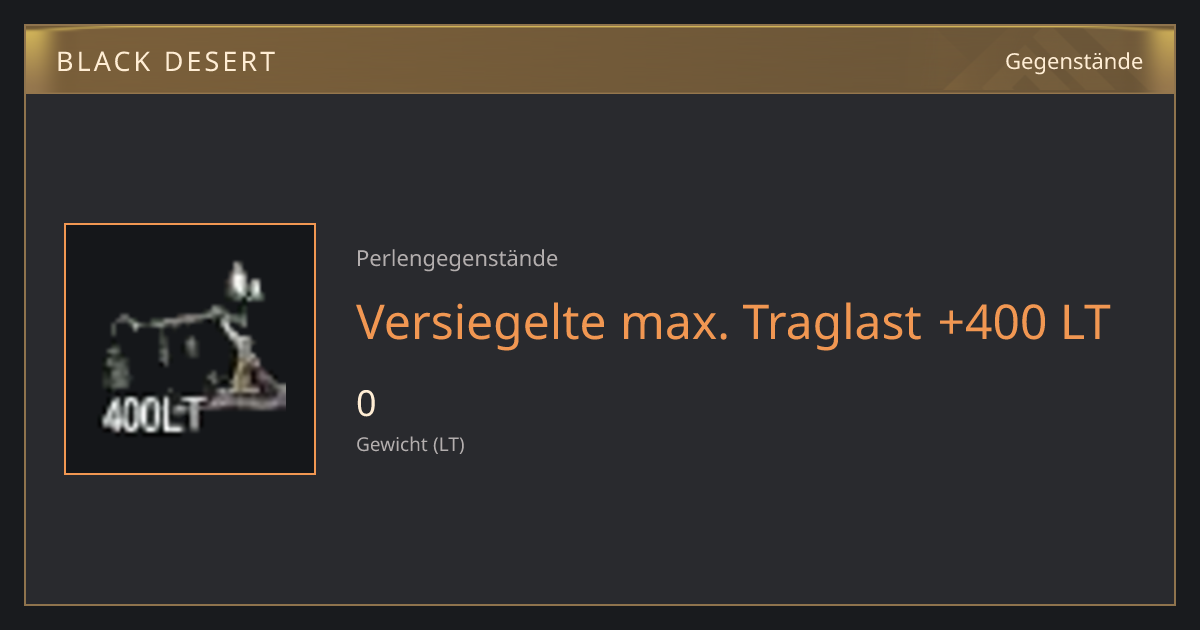Select the weight value 0
Image resolution: width=1200 pixels, height=630 pixels.
click(x=366, y=404)
